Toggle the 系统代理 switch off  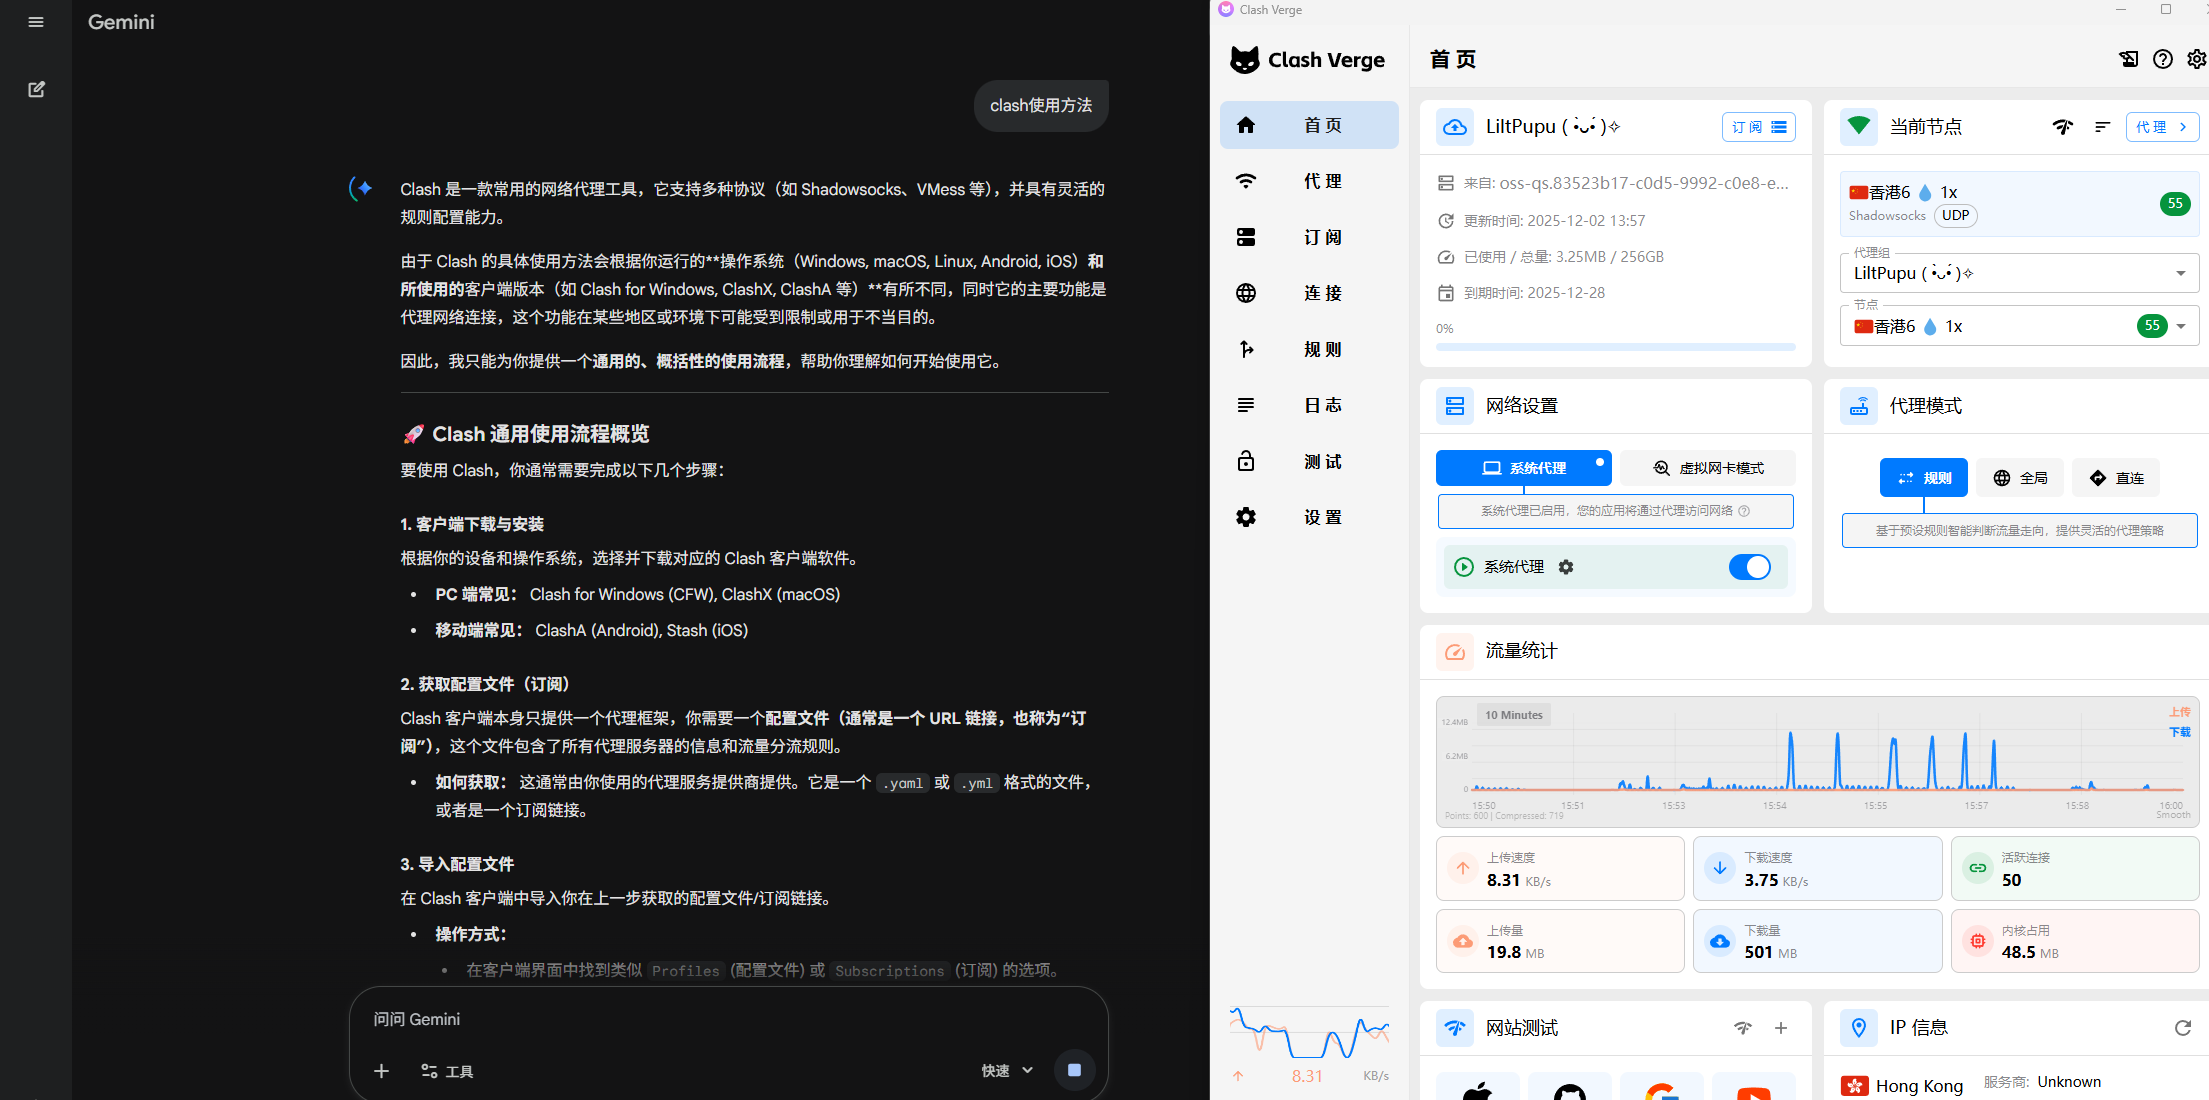click(1749, 567)
